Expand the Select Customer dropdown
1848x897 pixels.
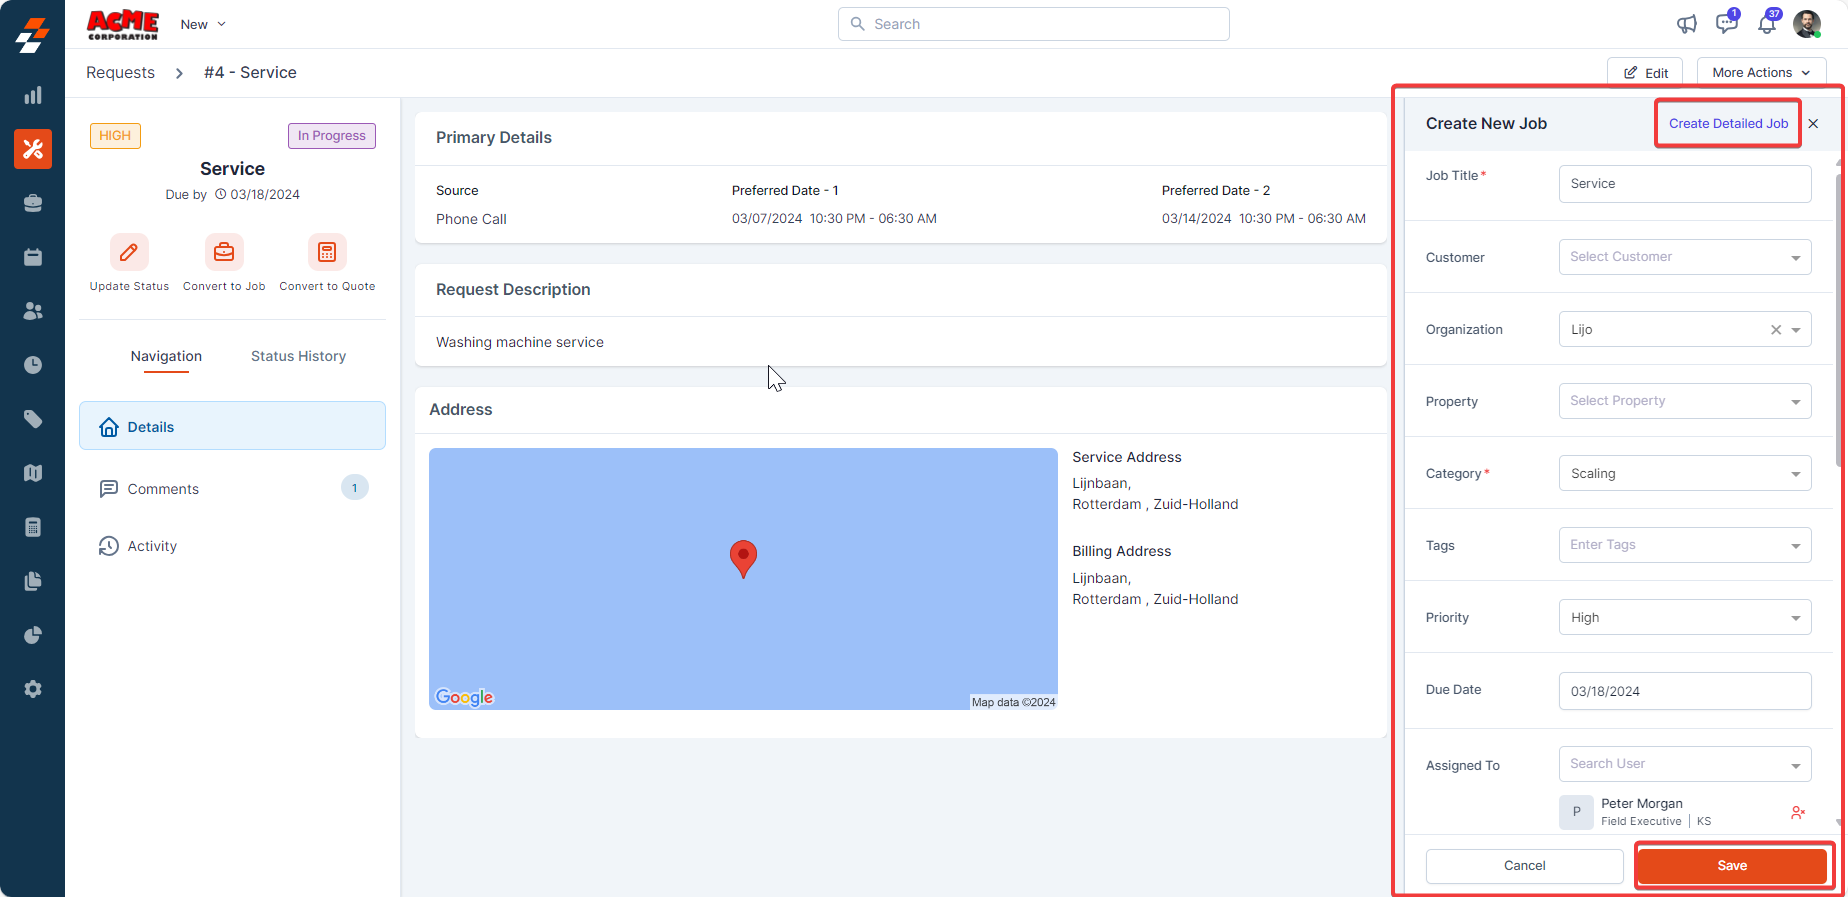(x=1685, y=257)
